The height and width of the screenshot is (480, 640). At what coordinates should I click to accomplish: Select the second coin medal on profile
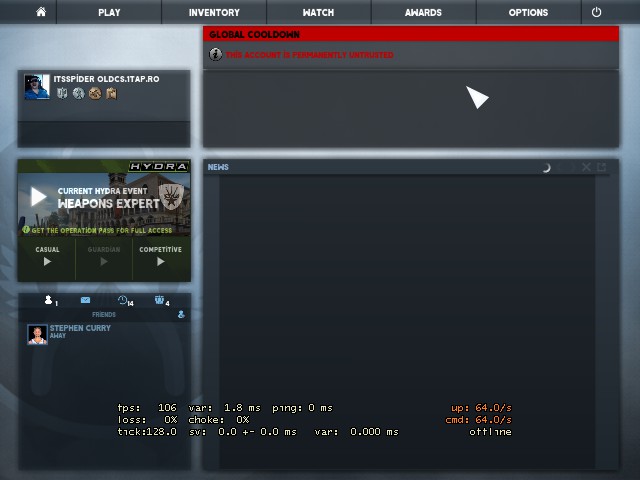pyautogui.click(x=78, y=93)
